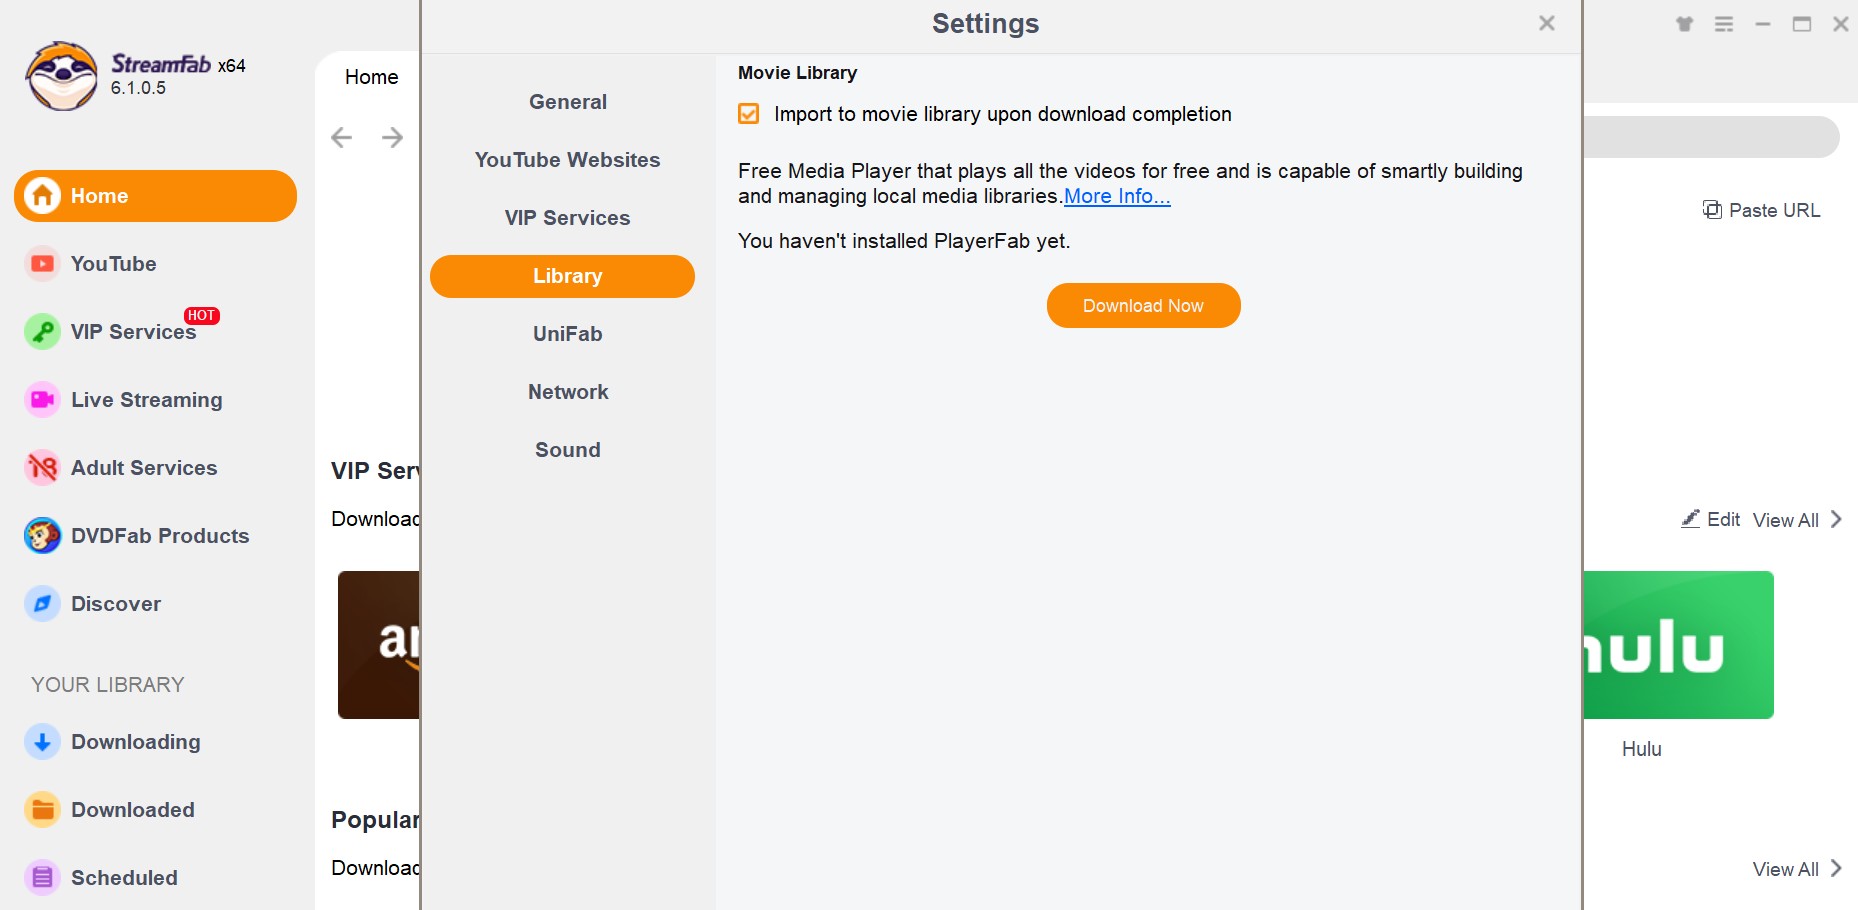Open VIP Services settings tab
This screenshot has width=1858, height=910.
[568, 218]
